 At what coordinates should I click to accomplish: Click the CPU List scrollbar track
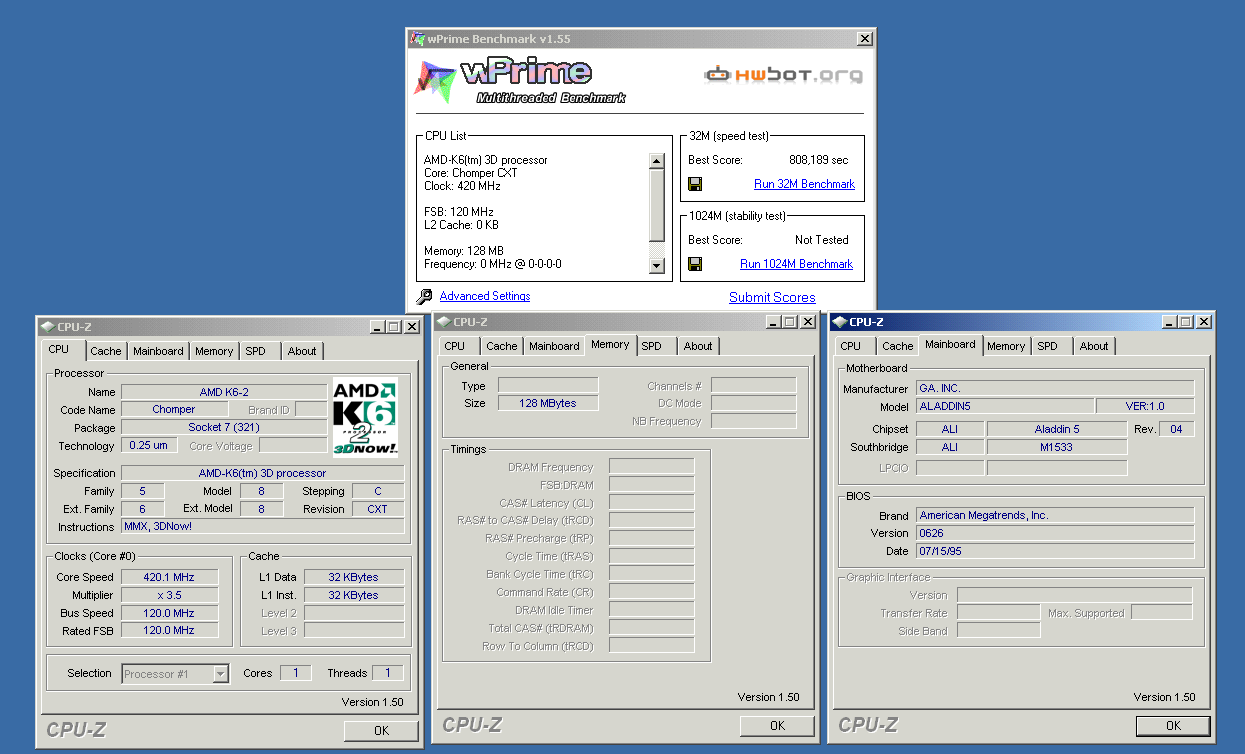click(x=656, y=250)
